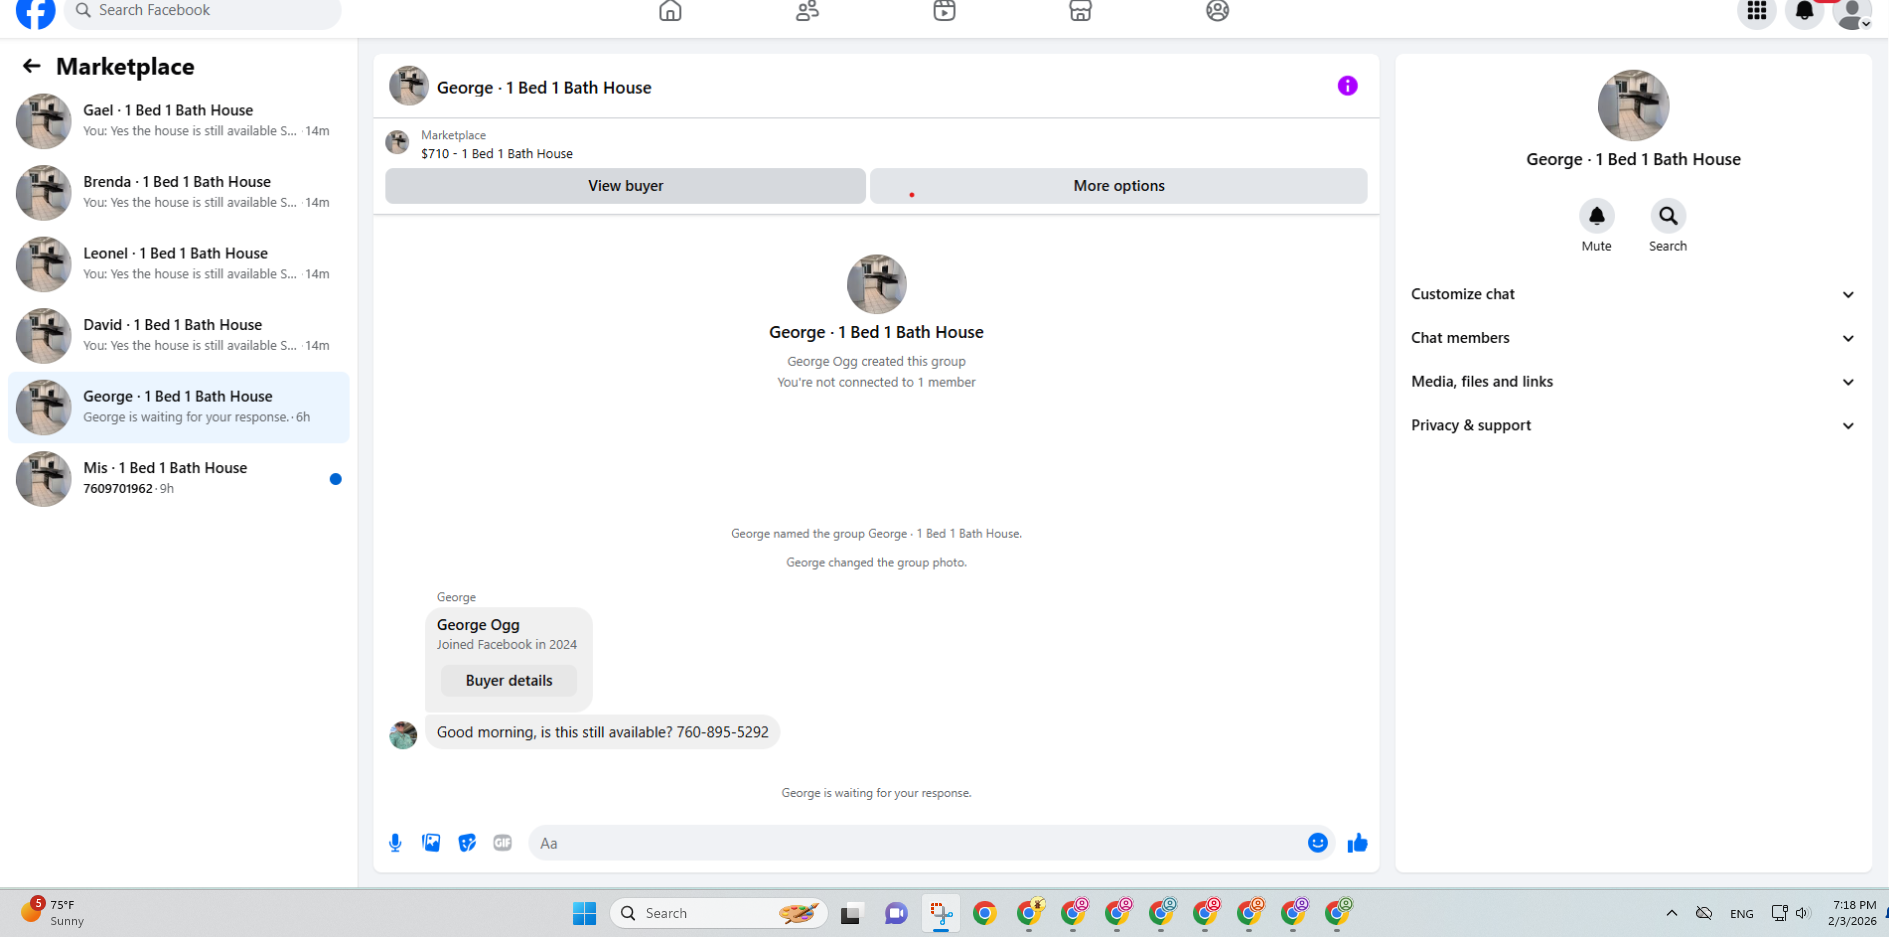Click the View buyer button
Image resolution: width=1889 pixels, height=937 pixels.
tap(625, 186)
